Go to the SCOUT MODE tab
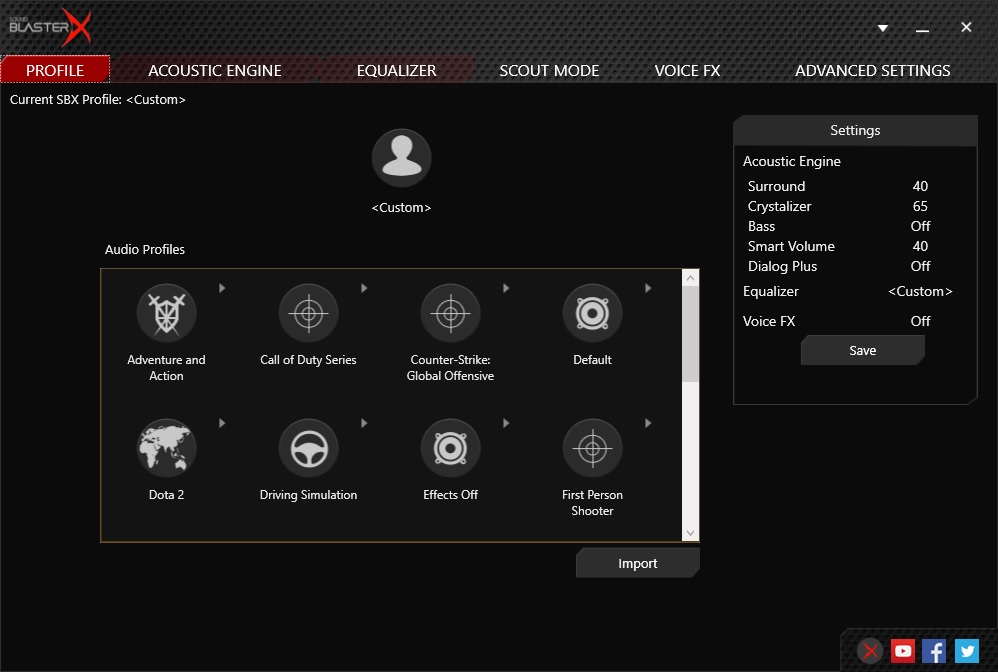 point(549,70)
